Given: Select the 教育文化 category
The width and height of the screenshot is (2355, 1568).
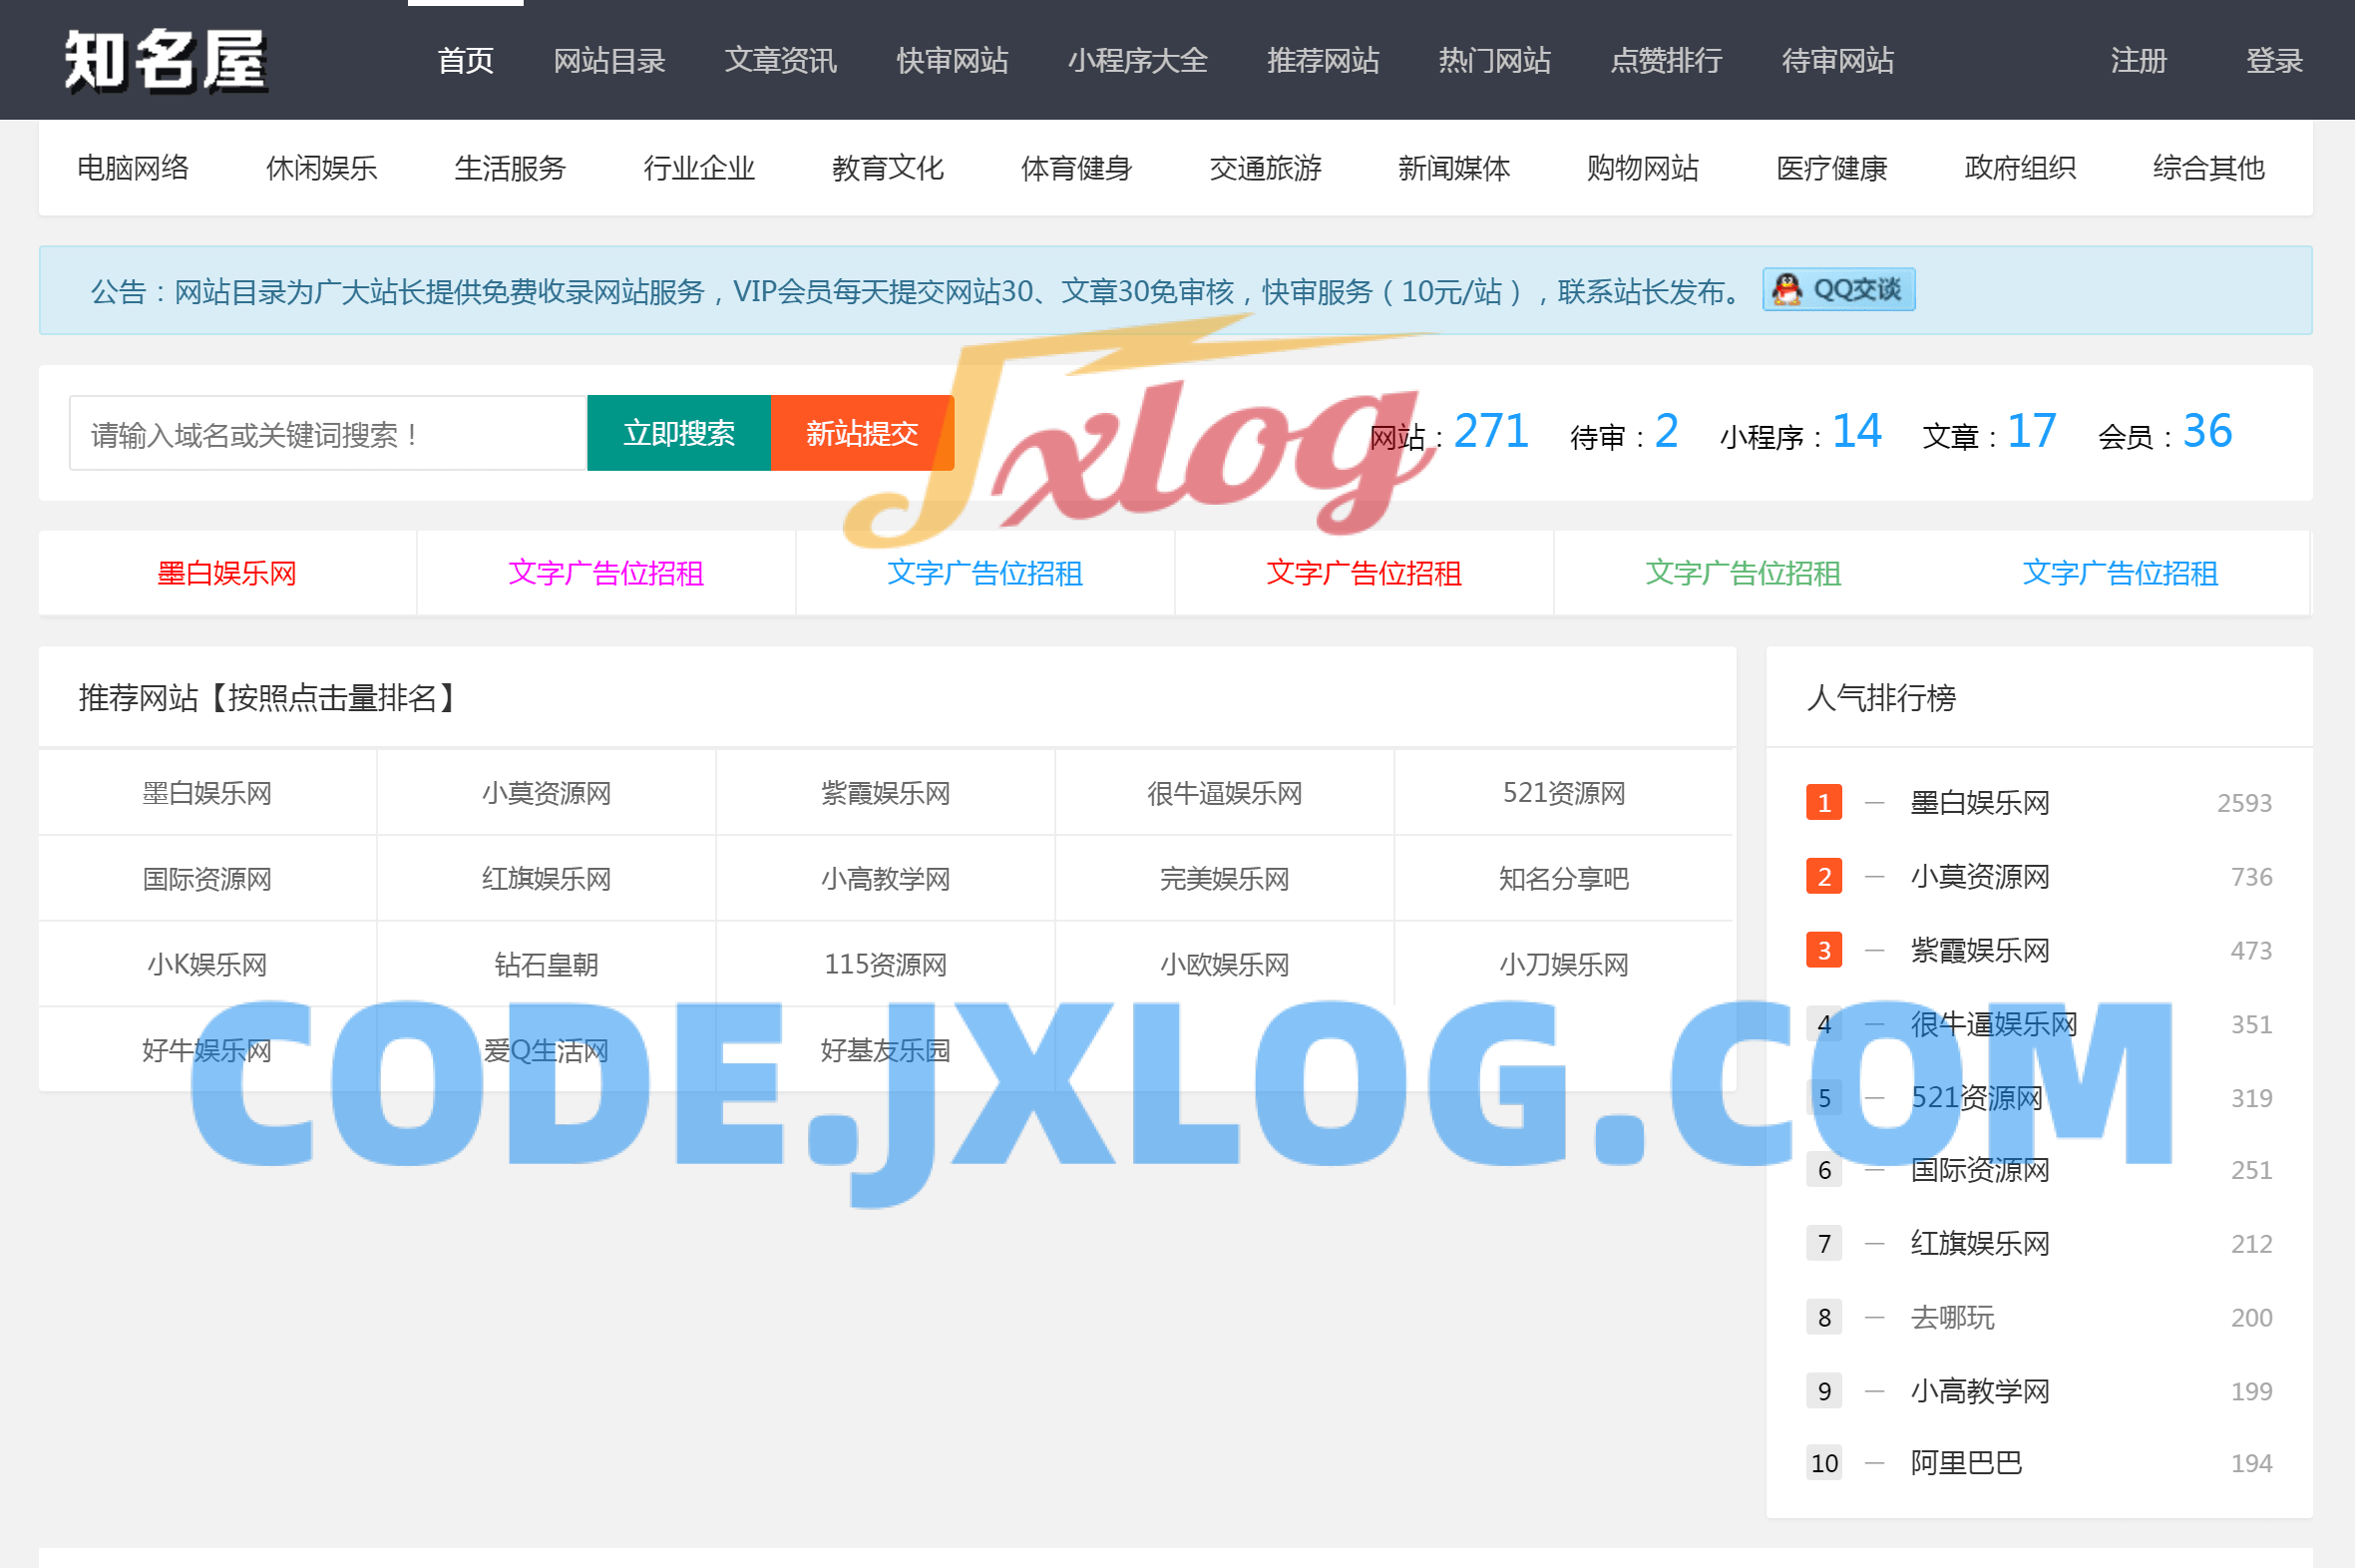Looking at the screenshot, I should [x=886, y=168].
